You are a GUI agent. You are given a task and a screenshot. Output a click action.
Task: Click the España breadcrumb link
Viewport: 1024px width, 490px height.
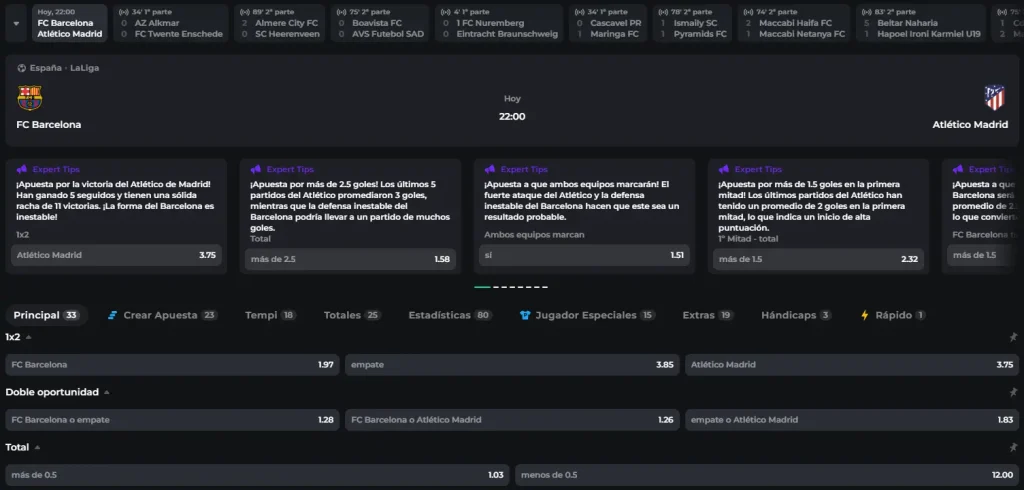pyautogui.click(x=46, y=68)
